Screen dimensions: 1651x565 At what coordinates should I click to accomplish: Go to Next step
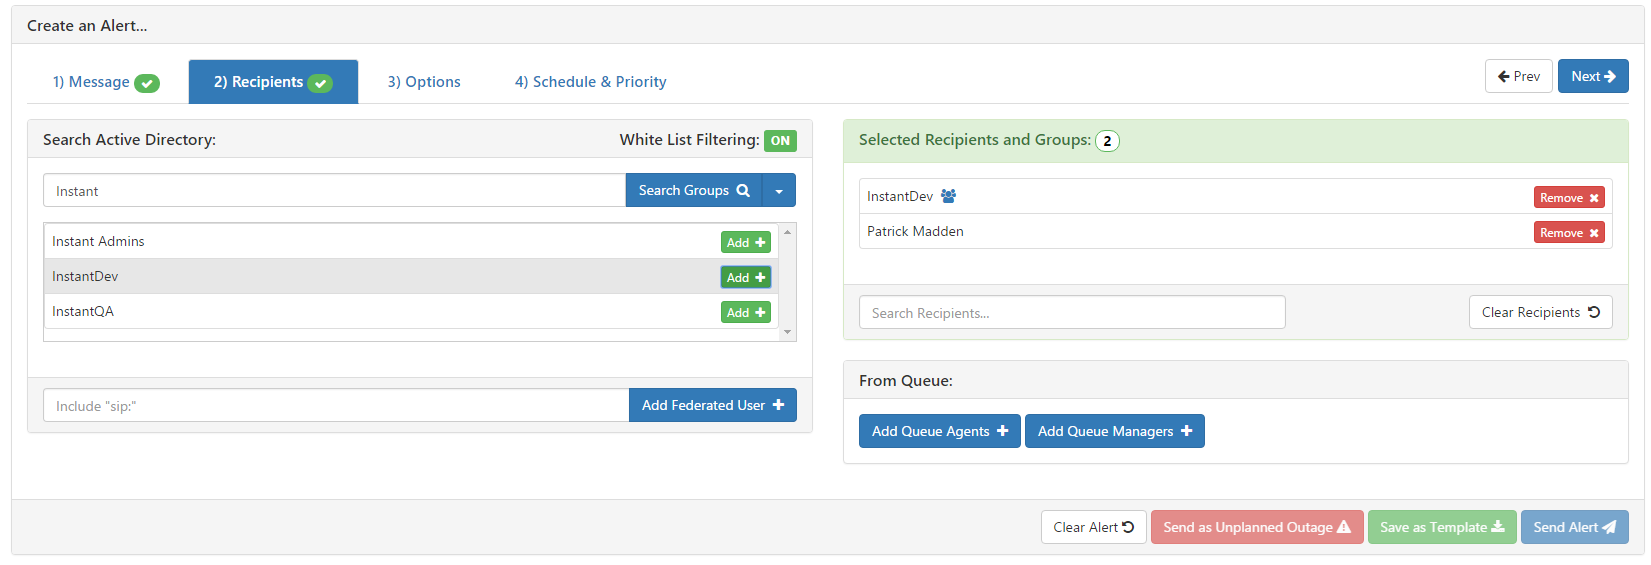pos(1593,76)
